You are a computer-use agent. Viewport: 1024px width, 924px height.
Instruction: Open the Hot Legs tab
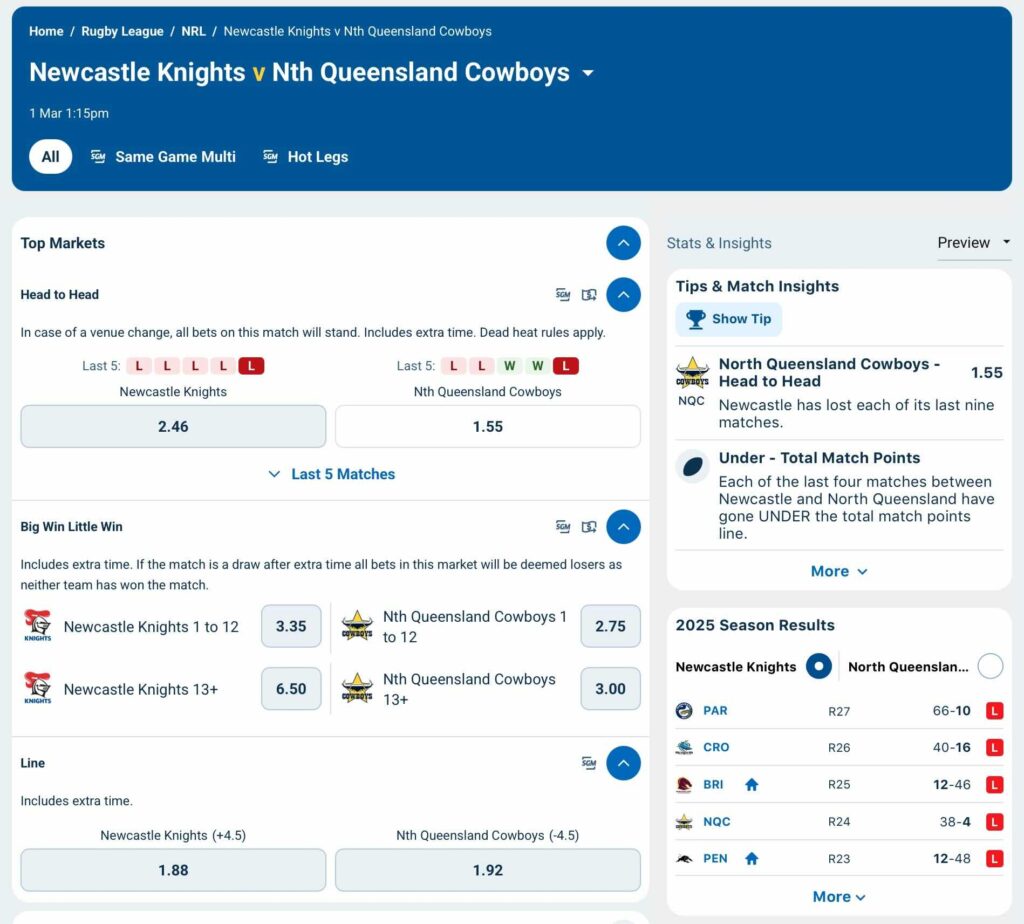pos(305,157)
